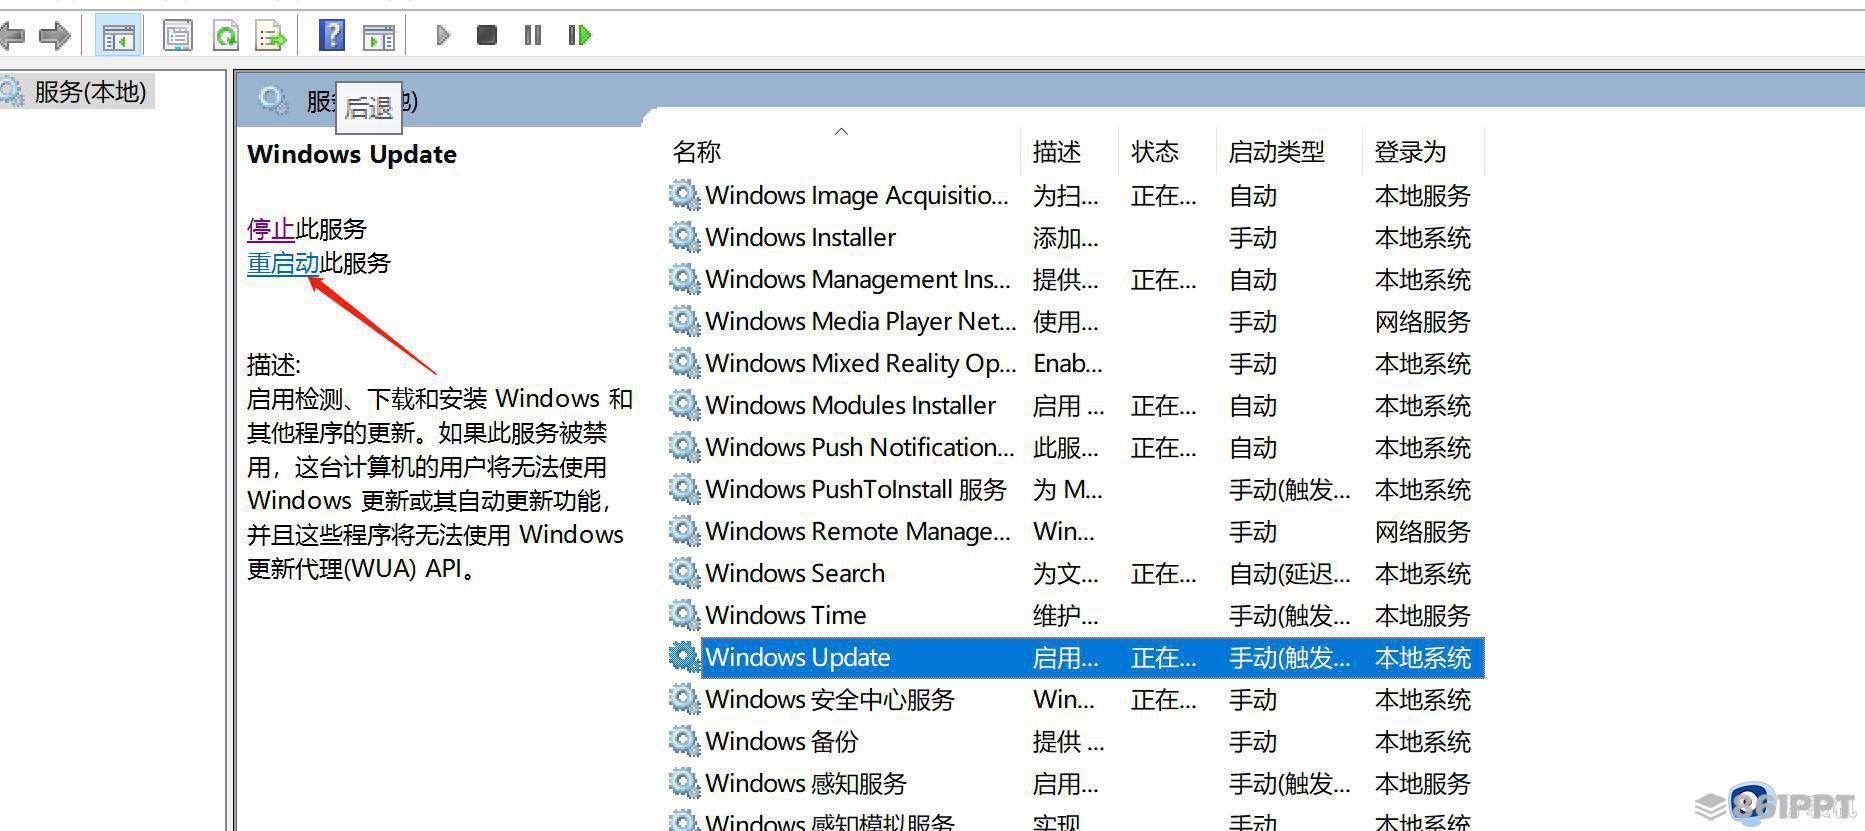Select the Windows Search service name
The width and height of the screenshot is (1865, 831).
coord(795,573)
